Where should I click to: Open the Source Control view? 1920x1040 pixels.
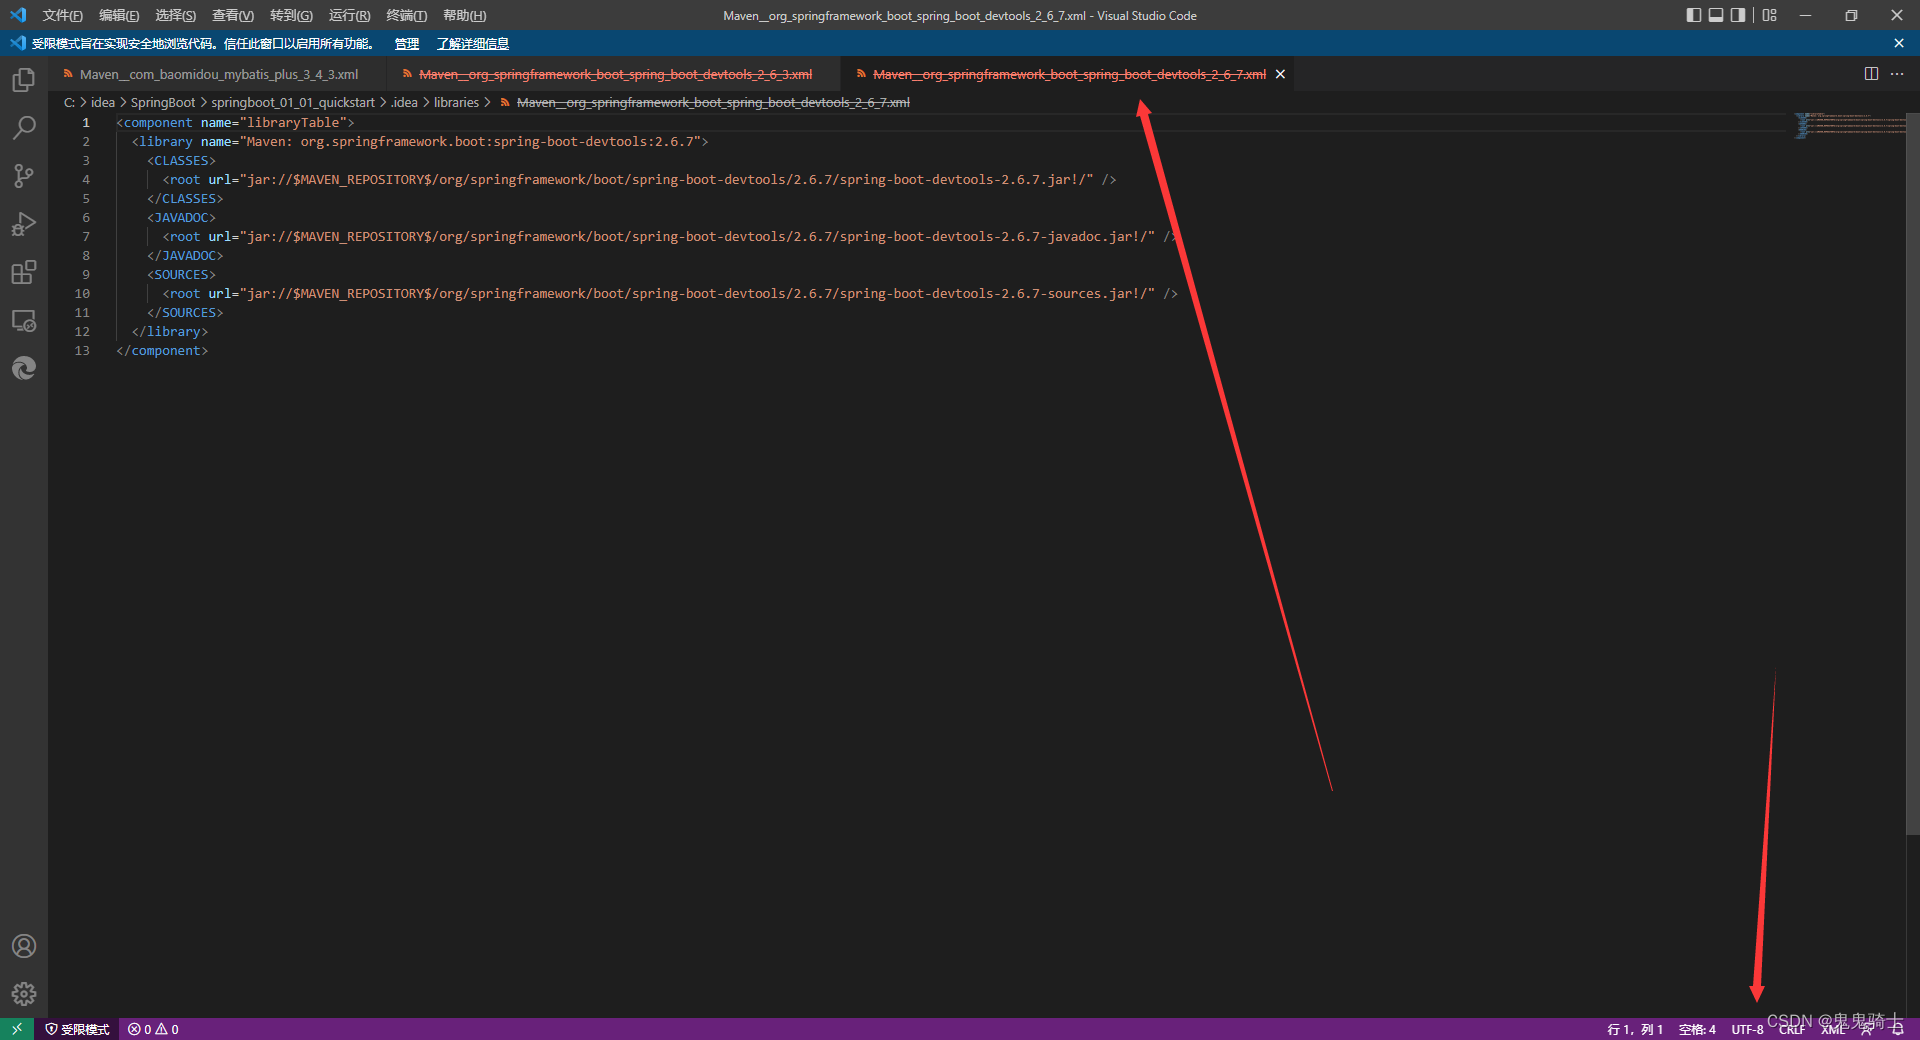(x=24, y=176)
